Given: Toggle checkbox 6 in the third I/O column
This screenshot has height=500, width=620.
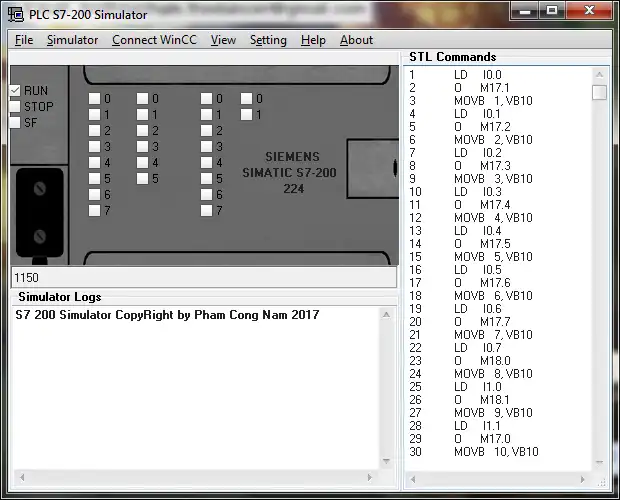Looking at the screenshot, I should pos(206,194).
